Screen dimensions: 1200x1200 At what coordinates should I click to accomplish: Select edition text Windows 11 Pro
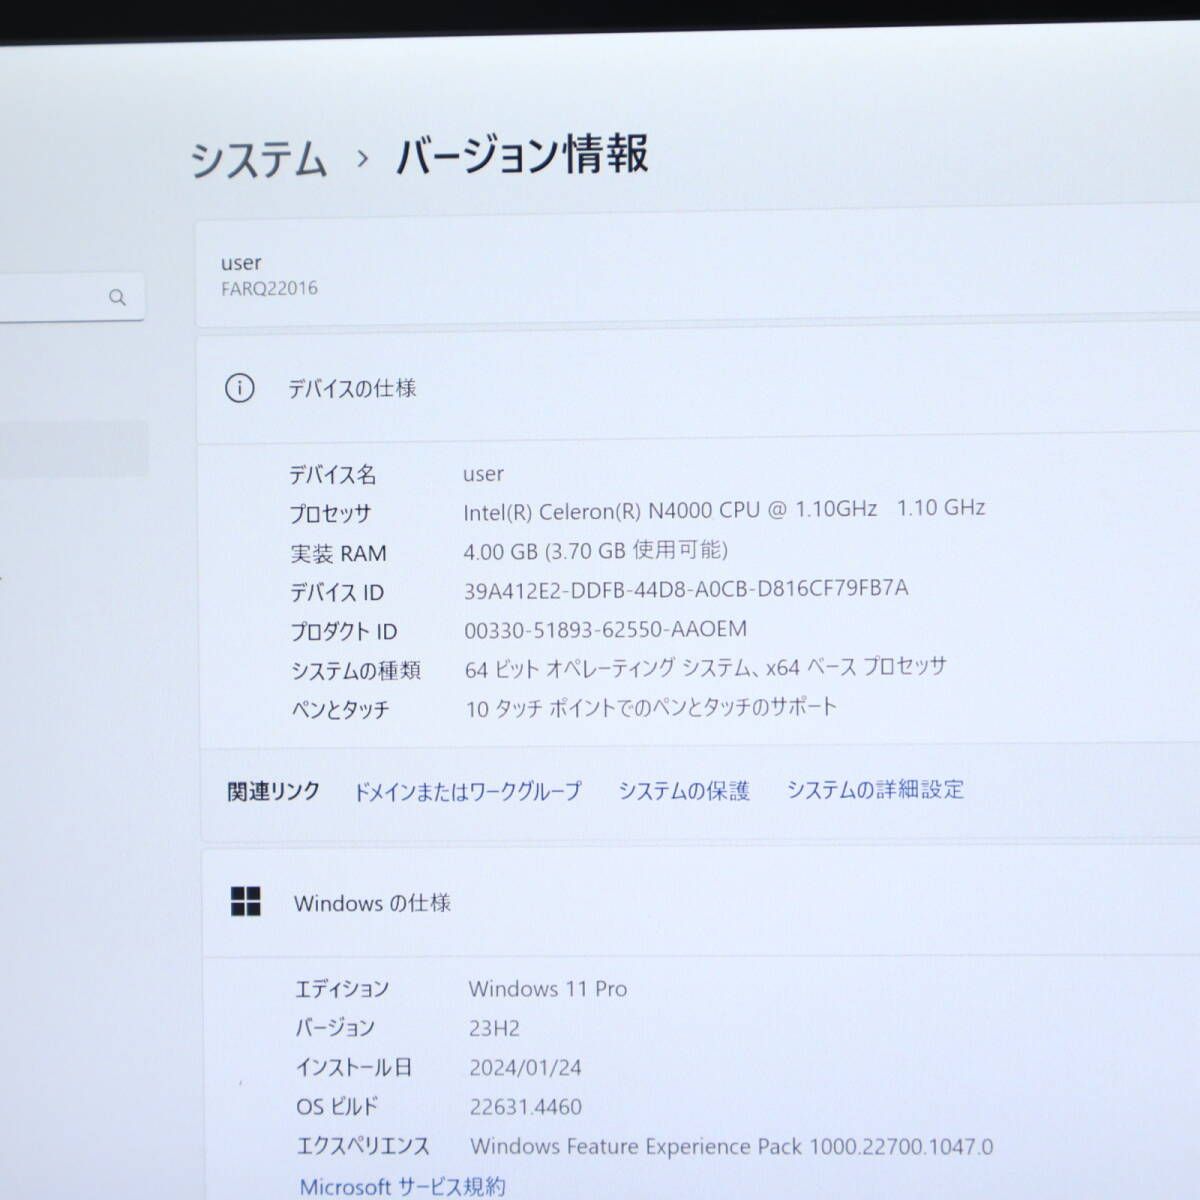[548, 989]
